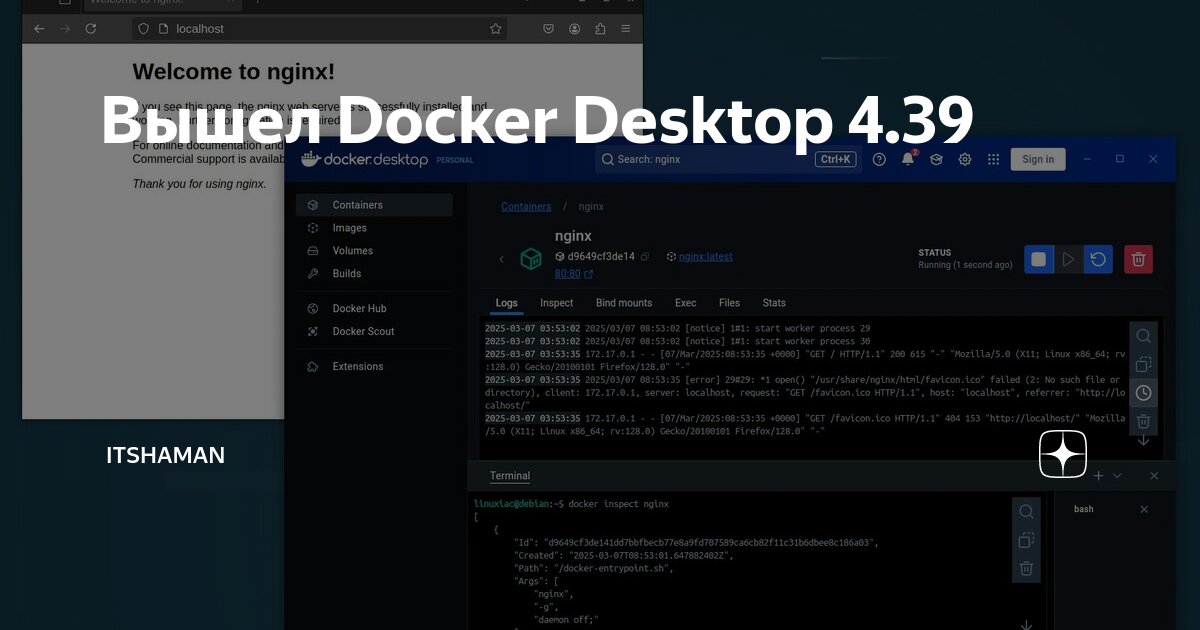Open the Docker Desktop grid apps menu
Image resolution: width=1200 pixels, height=630 pixels.
(993, 159)
